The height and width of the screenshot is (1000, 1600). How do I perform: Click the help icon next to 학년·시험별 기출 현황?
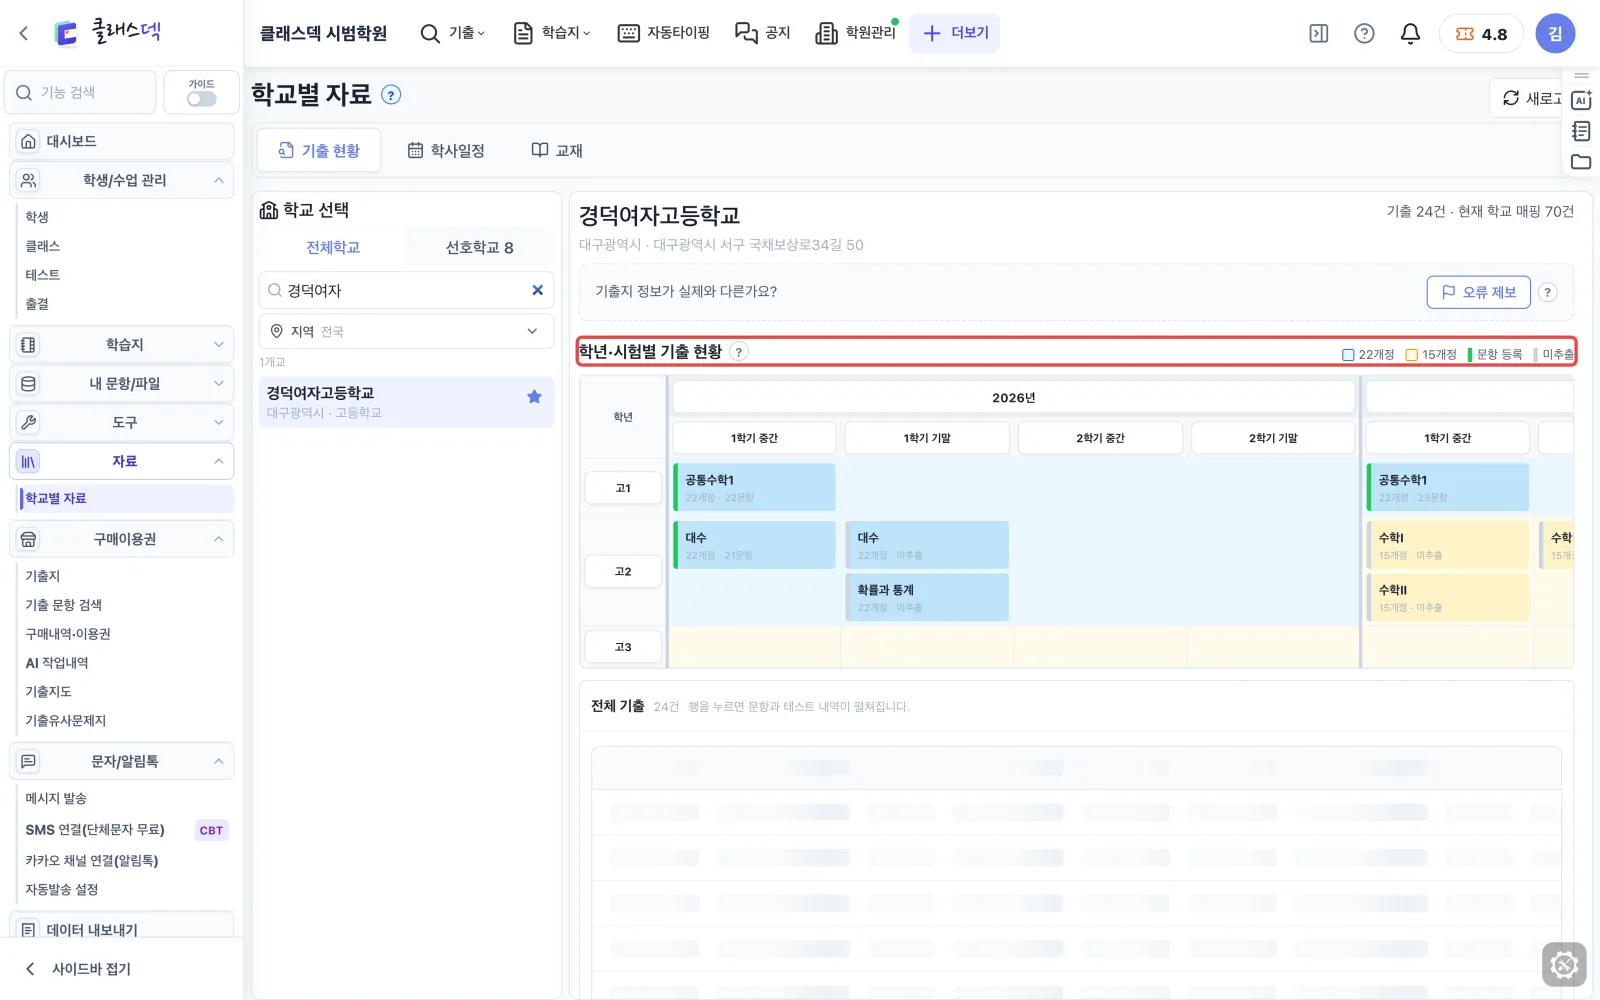click(x=739, y=352)
